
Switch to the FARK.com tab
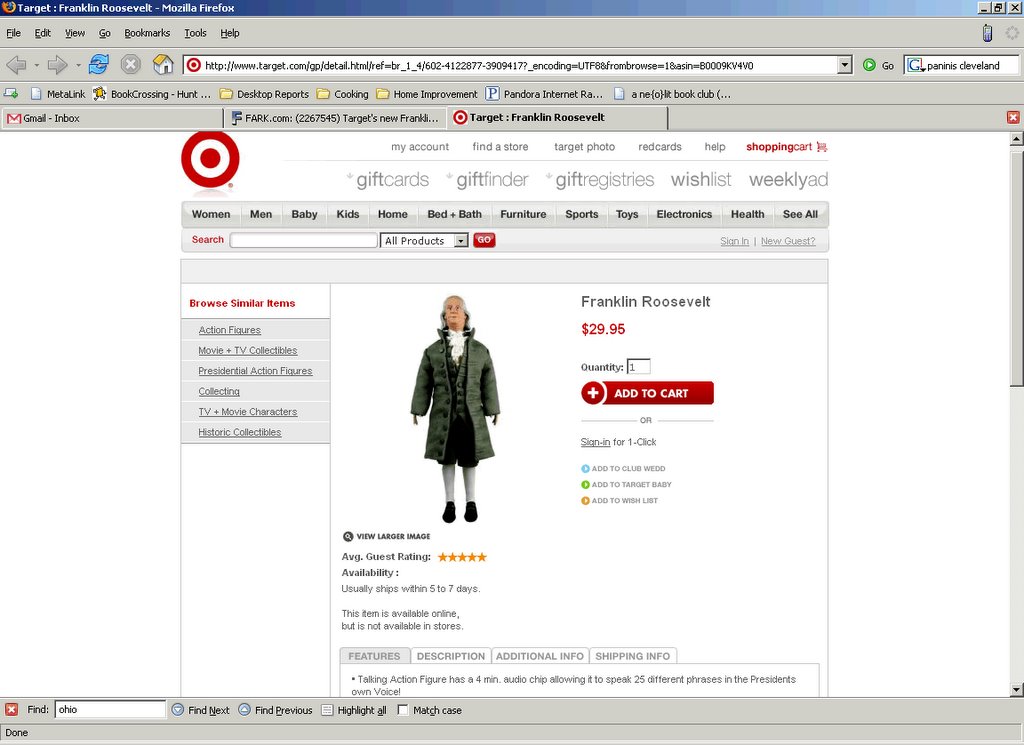coord(336,118)
